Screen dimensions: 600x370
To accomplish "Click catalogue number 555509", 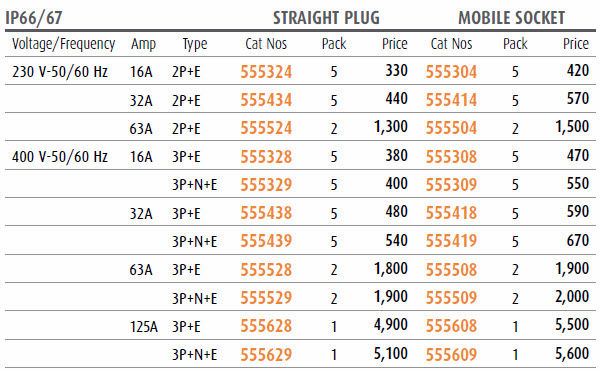I will point(451,298).
